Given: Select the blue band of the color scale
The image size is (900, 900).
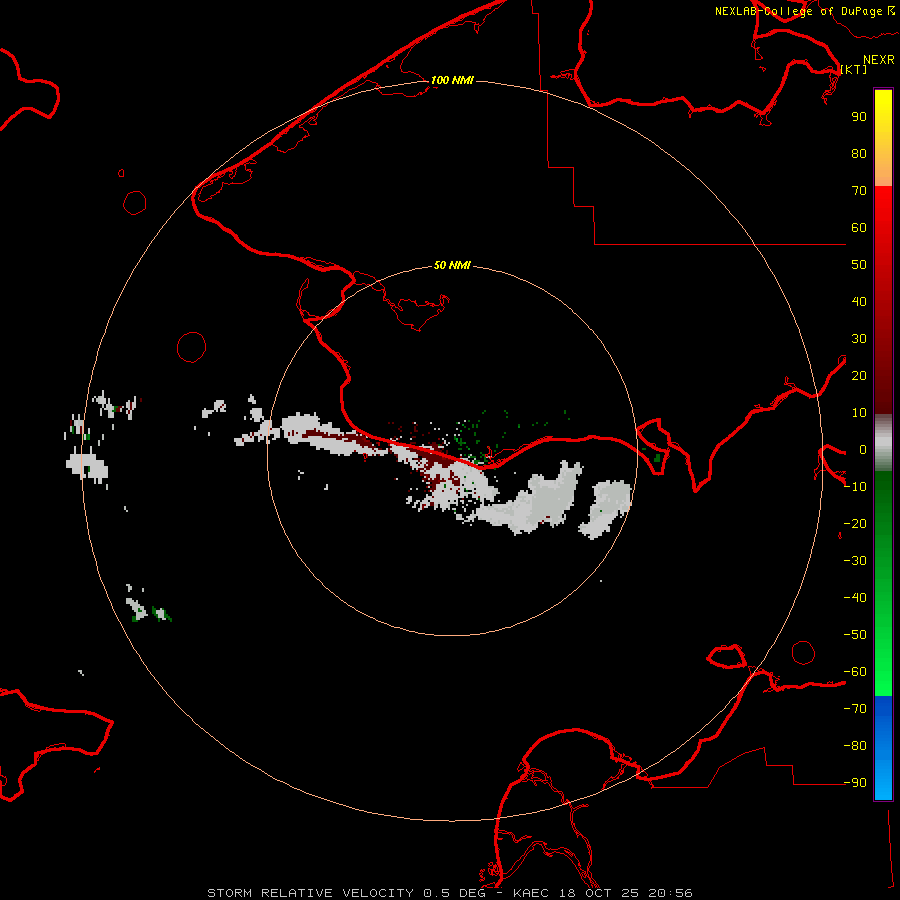Looking at the screenshot, I should (883, 747).
